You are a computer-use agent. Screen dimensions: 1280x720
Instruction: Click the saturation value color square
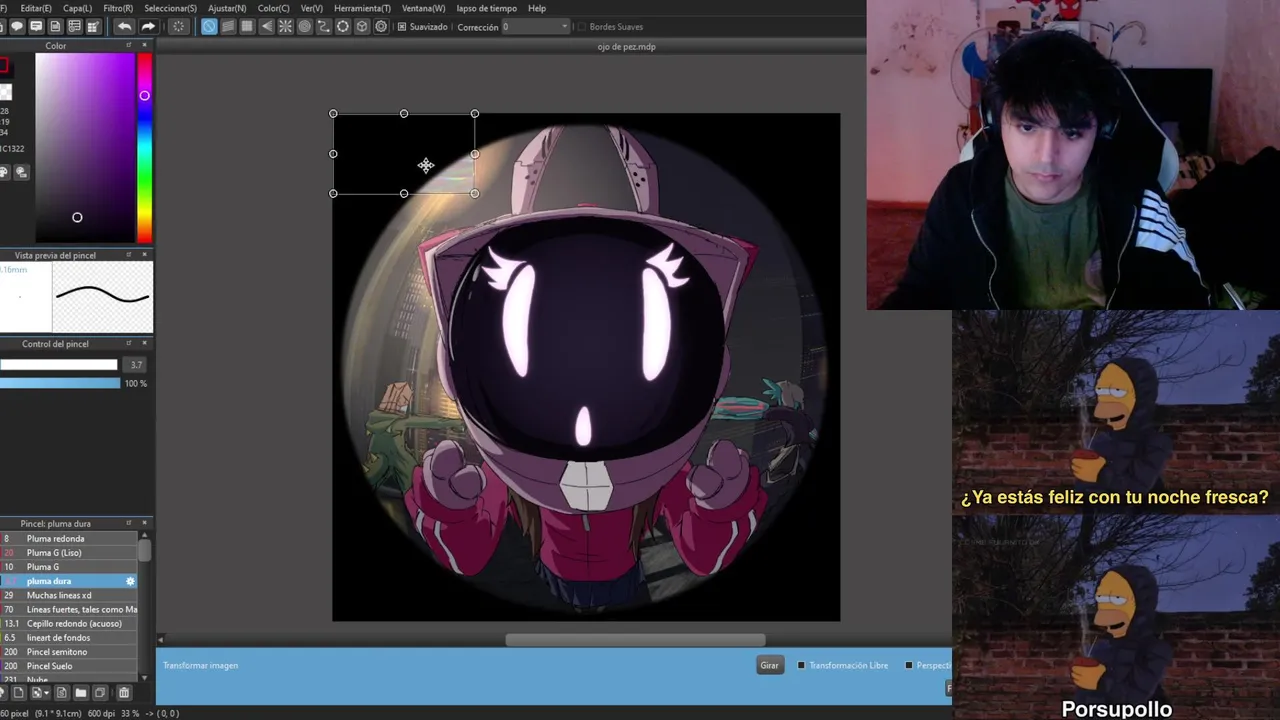point(85,147)
